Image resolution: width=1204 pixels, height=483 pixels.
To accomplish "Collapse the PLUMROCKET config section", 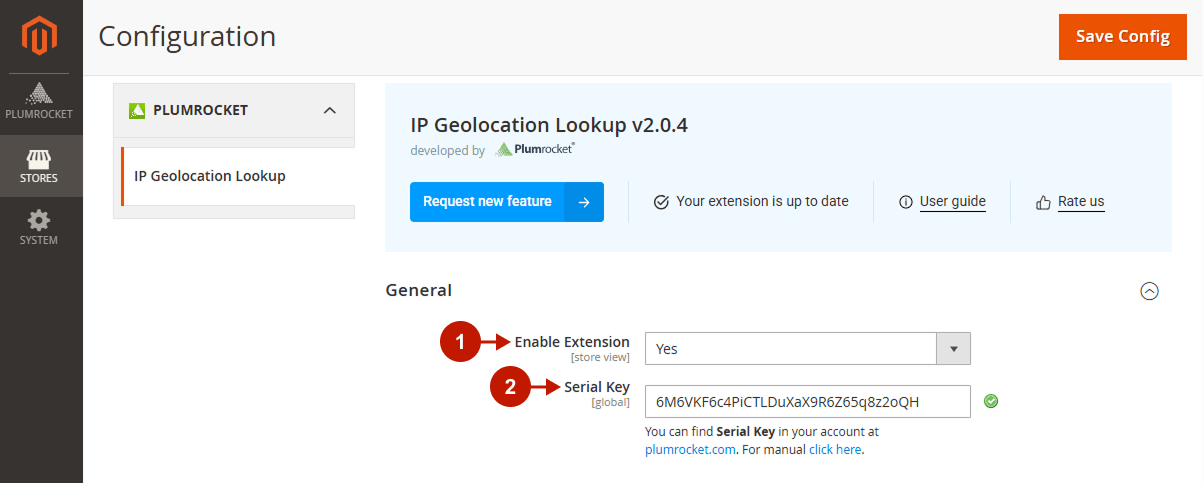I will click(234, 110).
